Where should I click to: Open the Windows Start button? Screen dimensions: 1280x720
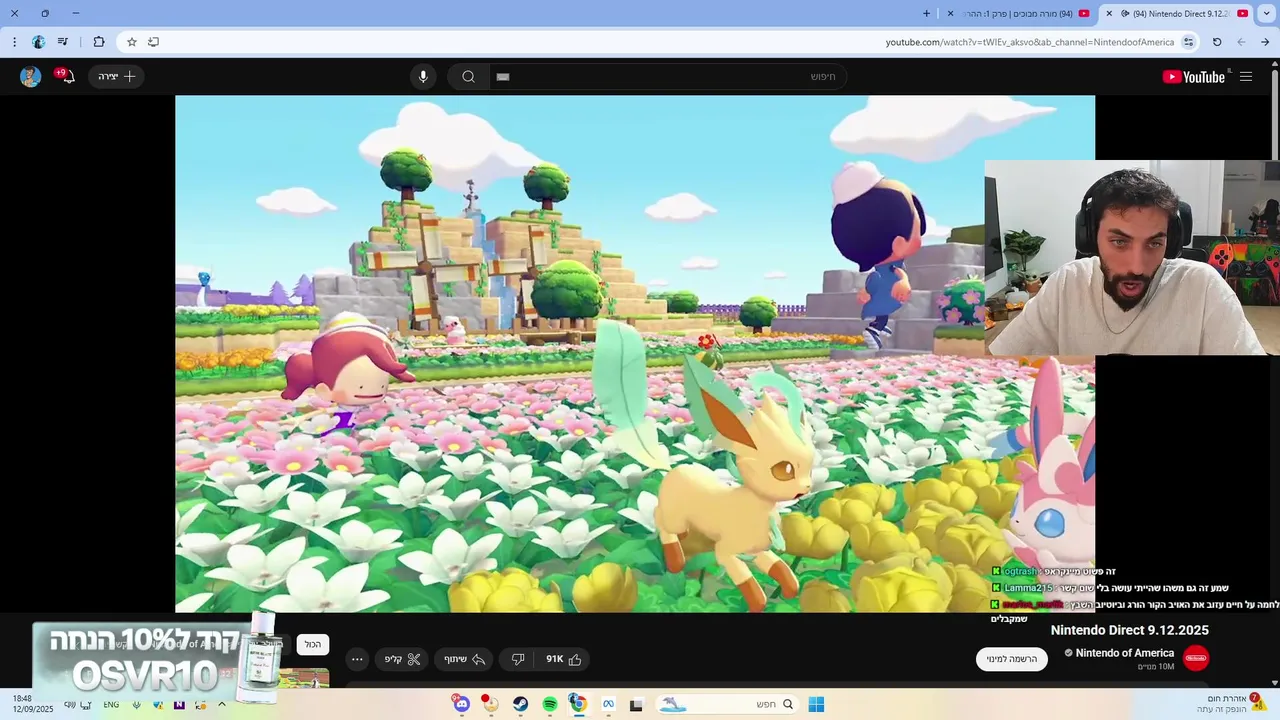816,704
